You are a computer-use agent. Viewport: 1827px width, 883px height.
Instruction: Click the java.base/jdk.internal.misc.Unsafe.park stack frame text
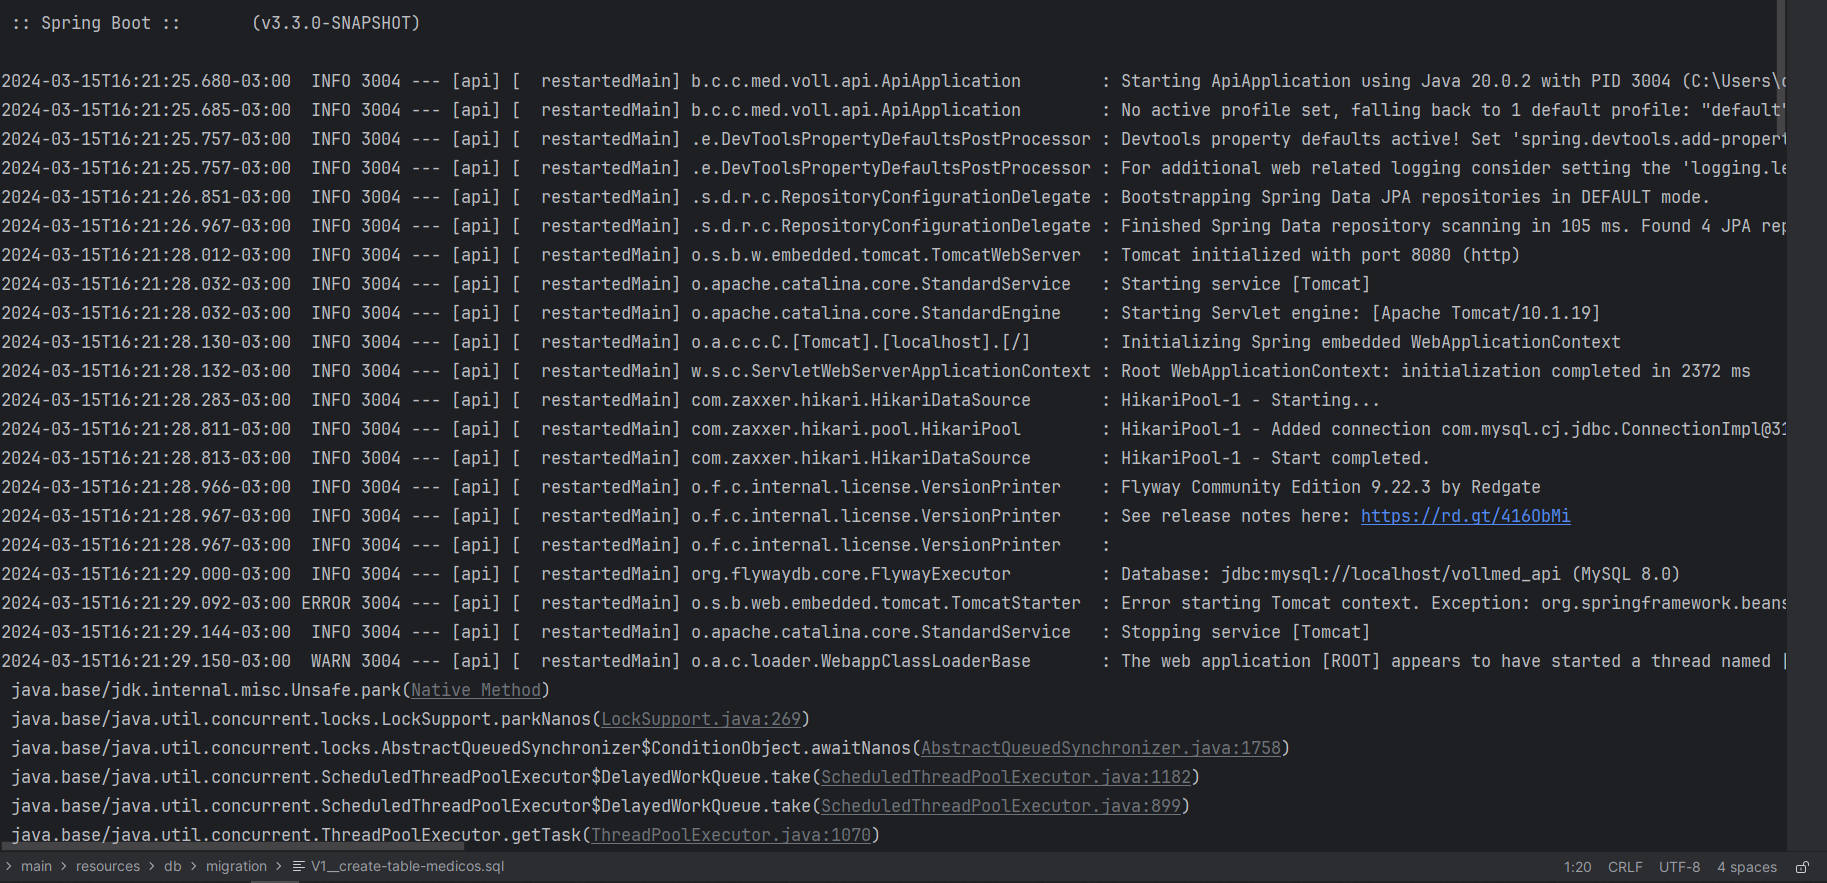[x=206, y=690]
